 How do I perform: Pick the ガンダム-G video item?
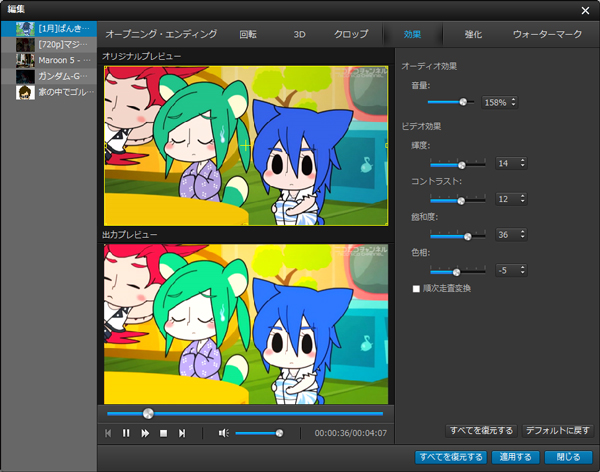(x=49, y=76)
